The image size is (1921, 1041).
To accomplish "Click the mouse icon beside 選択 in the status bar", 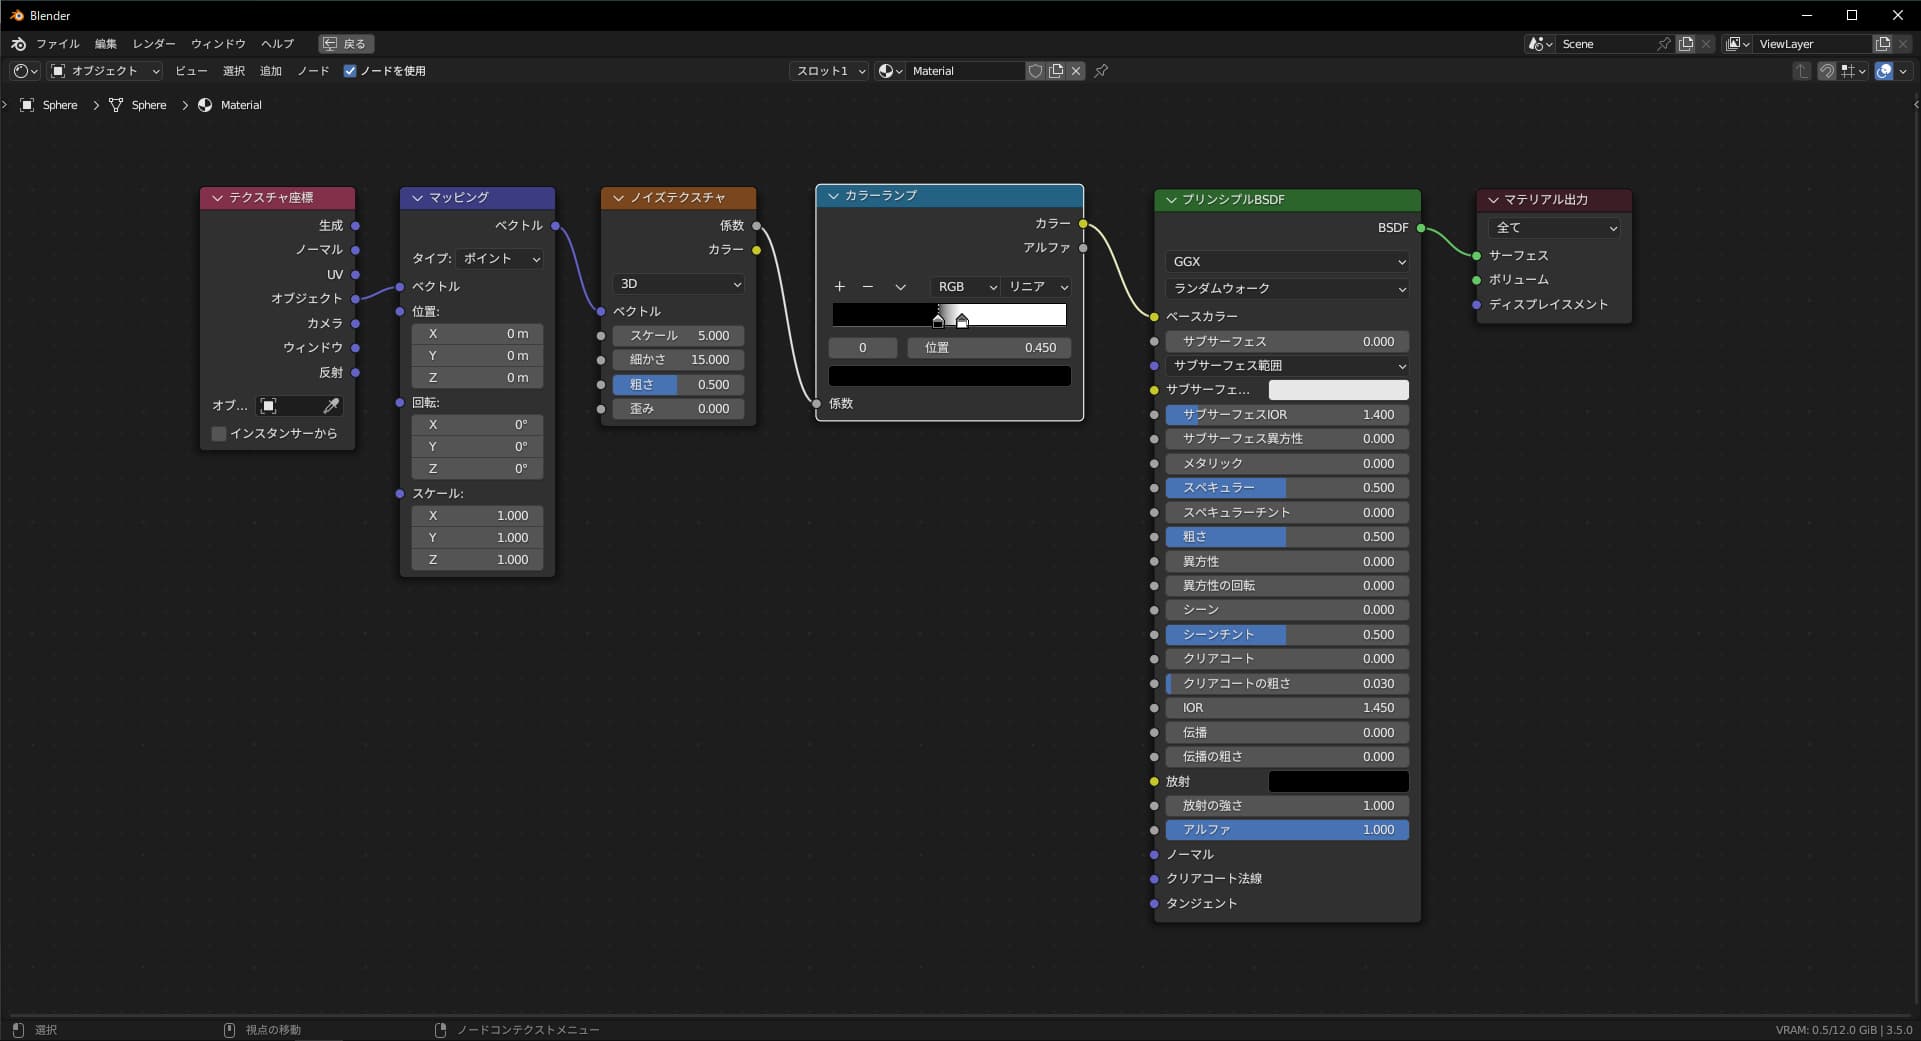I will click(17, 1030).
